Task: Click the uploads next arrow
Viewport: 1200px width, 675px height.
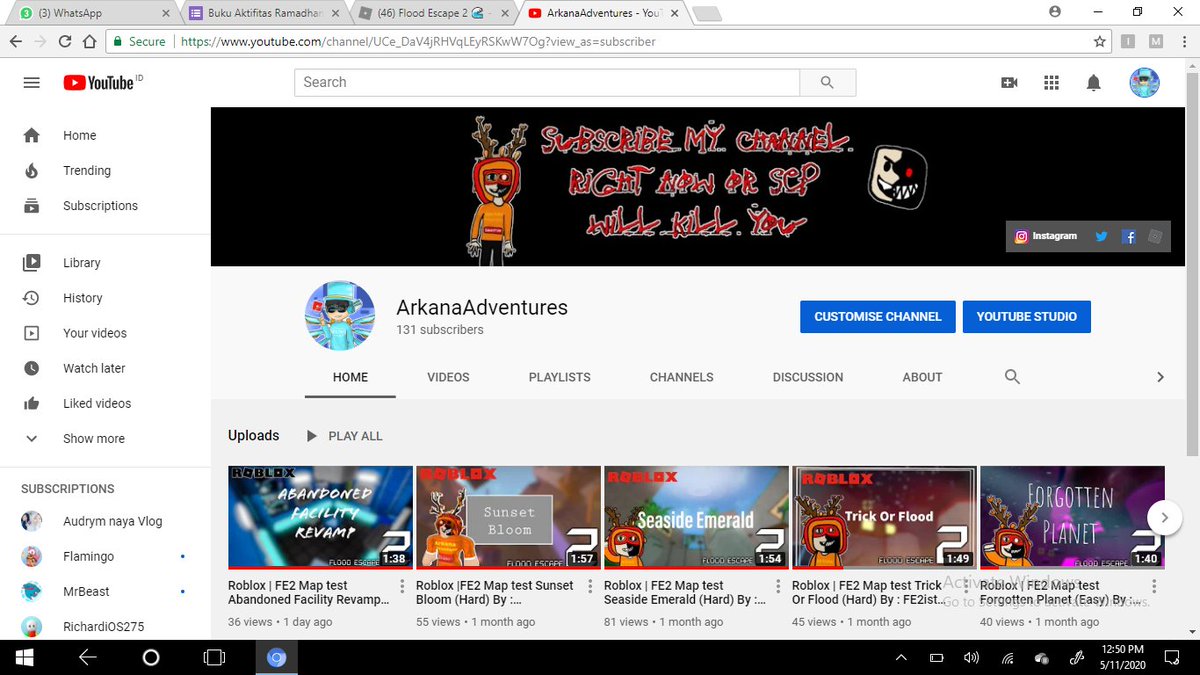Action: [x=1163, y=517]
